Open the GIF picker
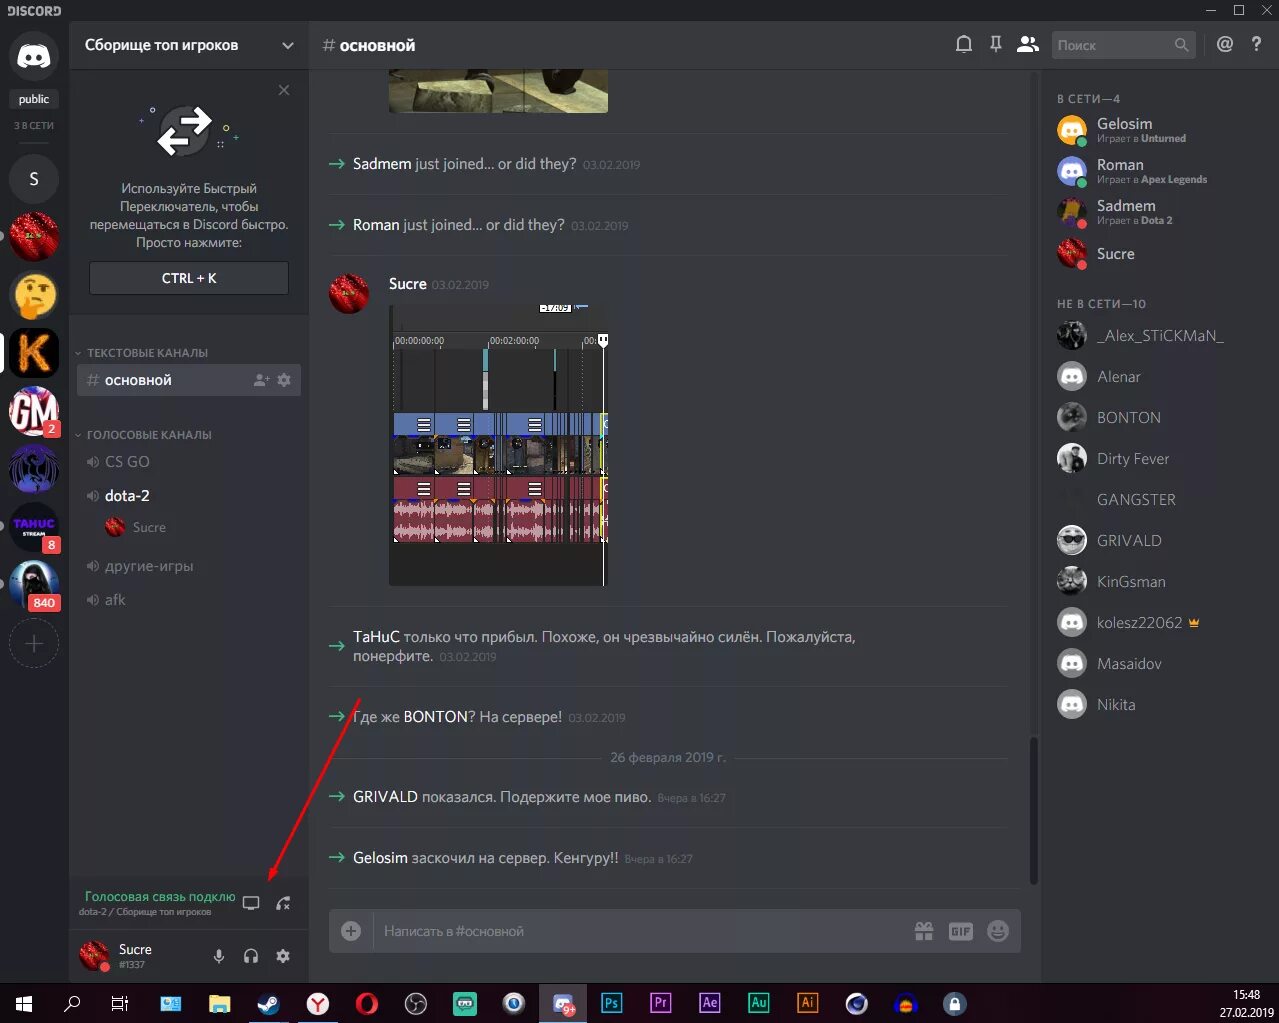This screenshot has height=1023, width=1279. pos(961,931)
